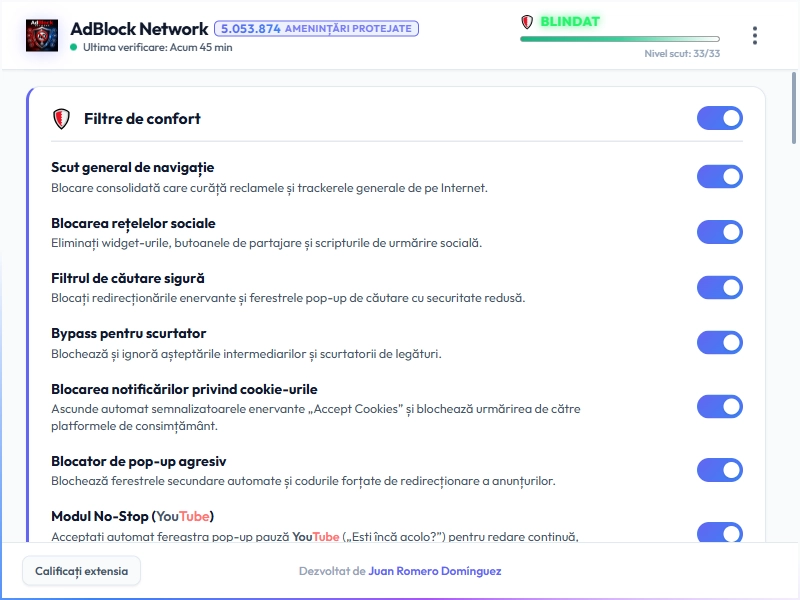
Task: Disable Scut general de navigație toggle
Action: pyautogui.click(x=720, y=177)
